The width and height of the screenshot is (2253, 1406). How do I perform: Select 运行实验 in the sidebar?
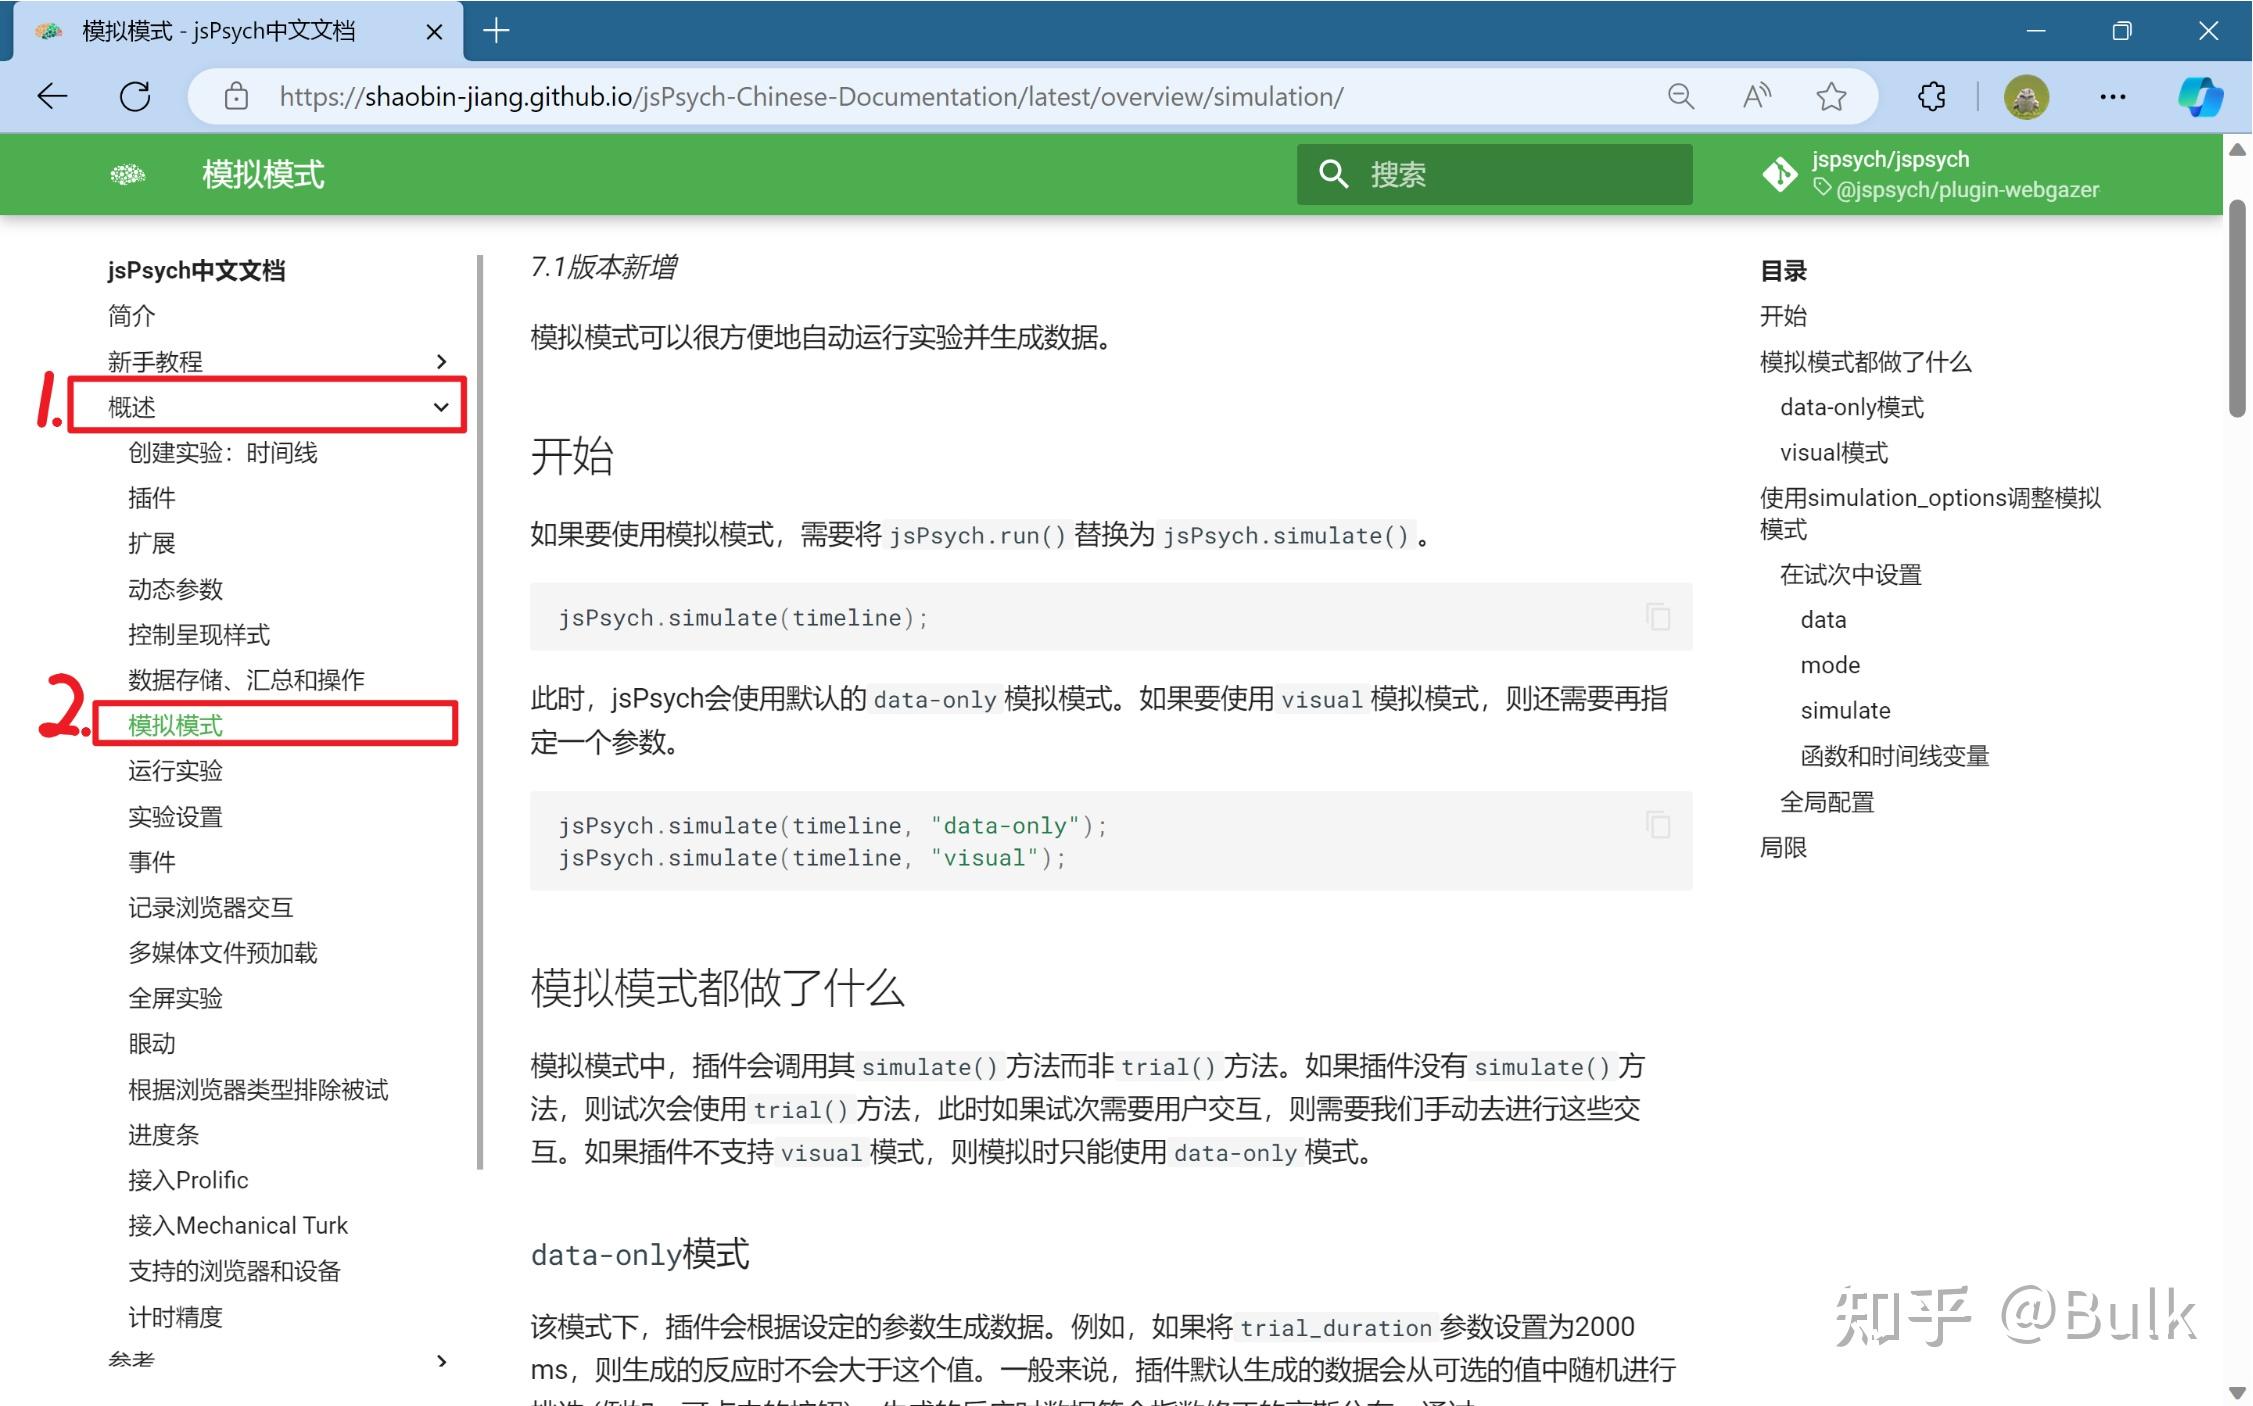(x=175, y=770)
